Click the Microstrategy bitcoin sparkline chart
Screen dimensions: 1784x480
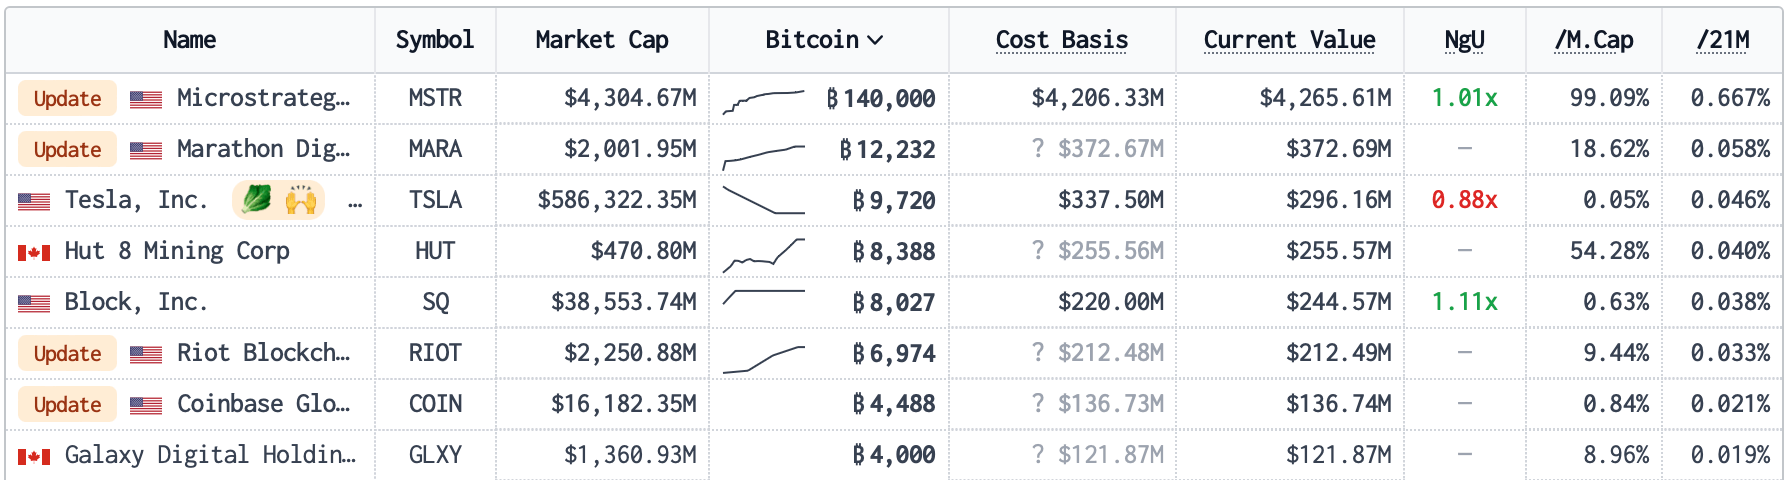[x=763, y=100]
